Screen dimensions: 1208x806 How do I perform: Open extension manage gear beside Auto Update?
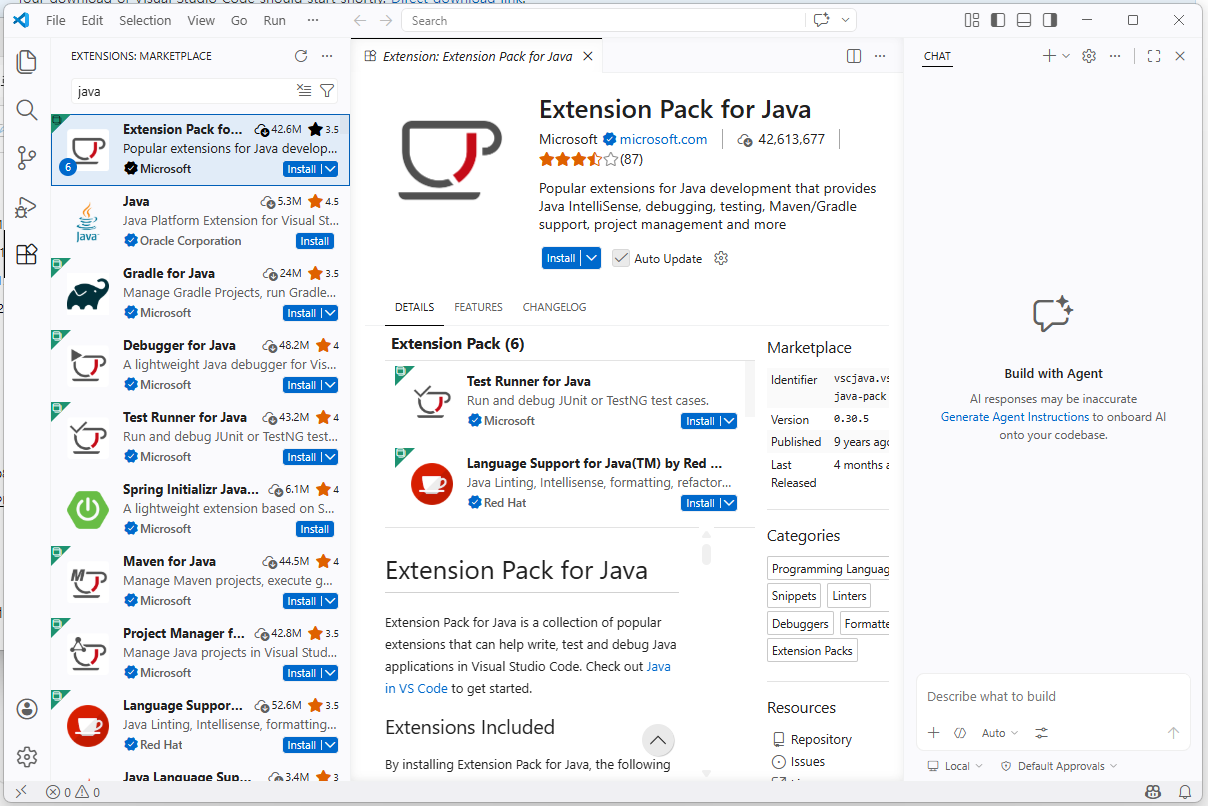(x=721, y=258)
